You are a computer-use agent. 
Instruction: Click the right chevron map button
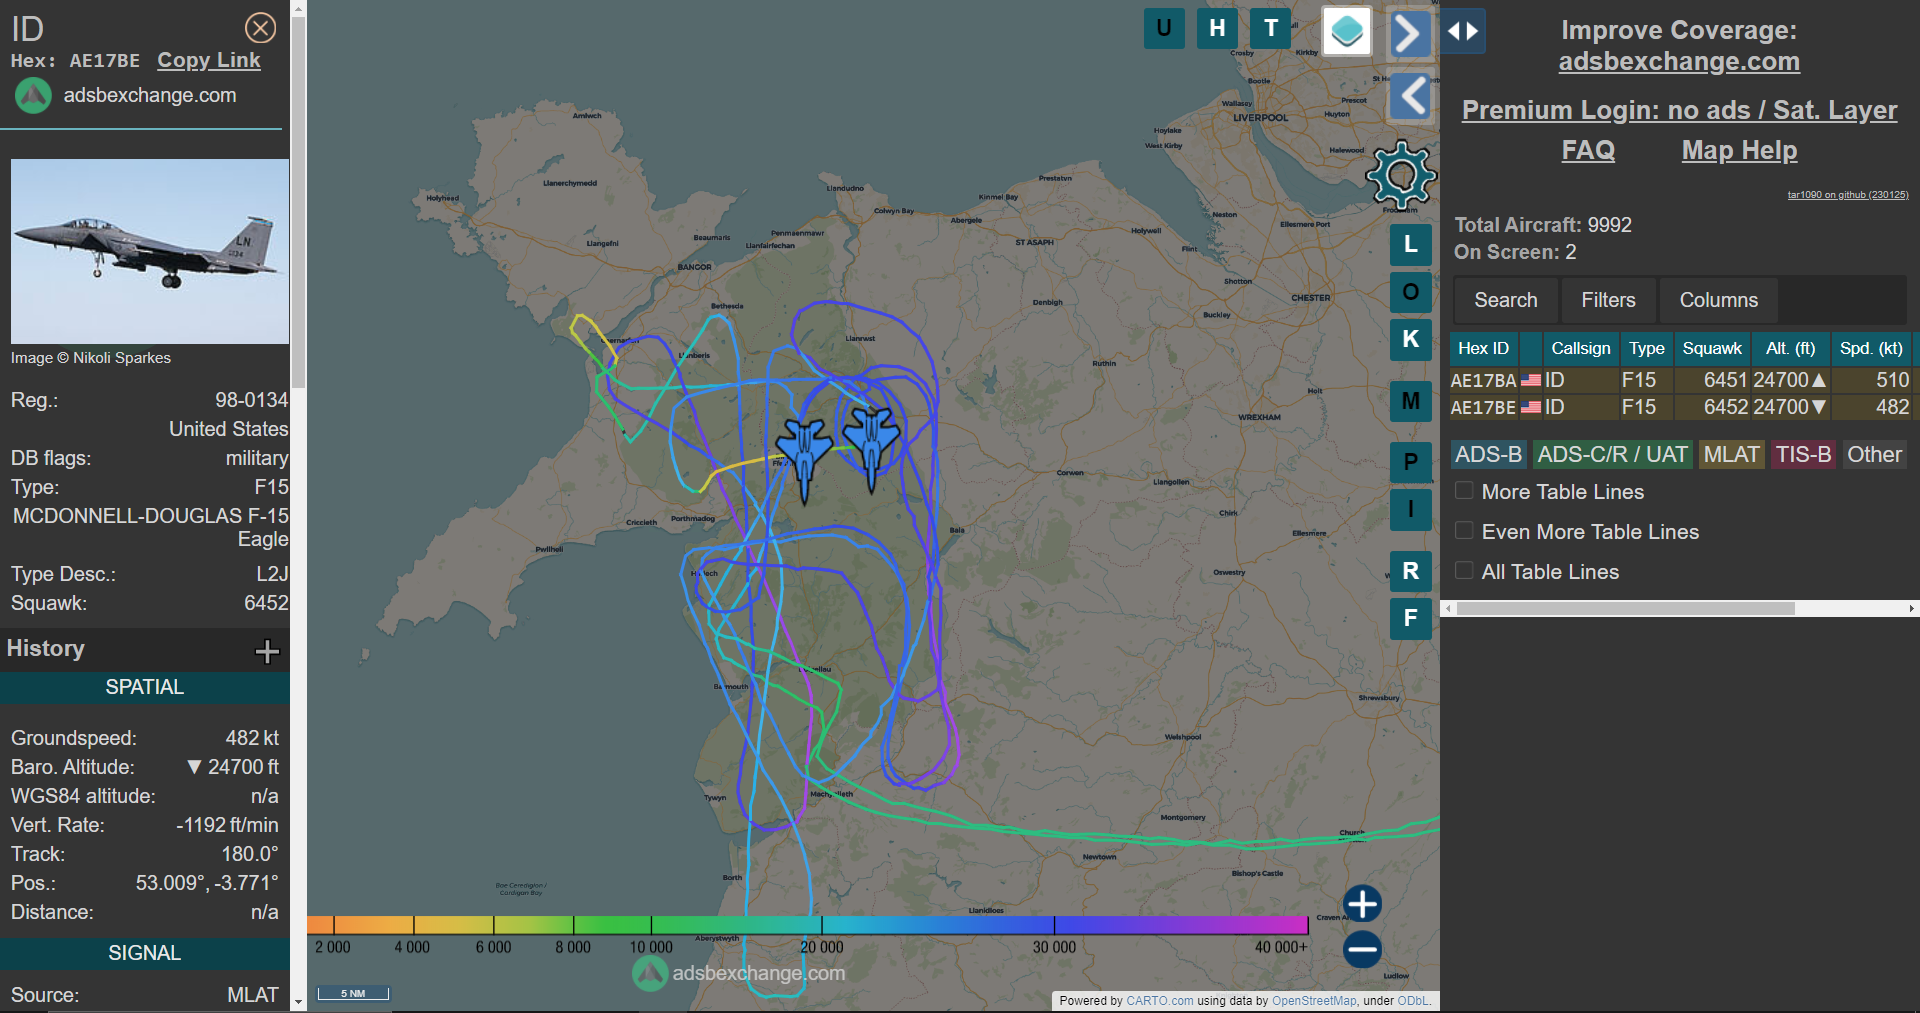(1409, 33)
